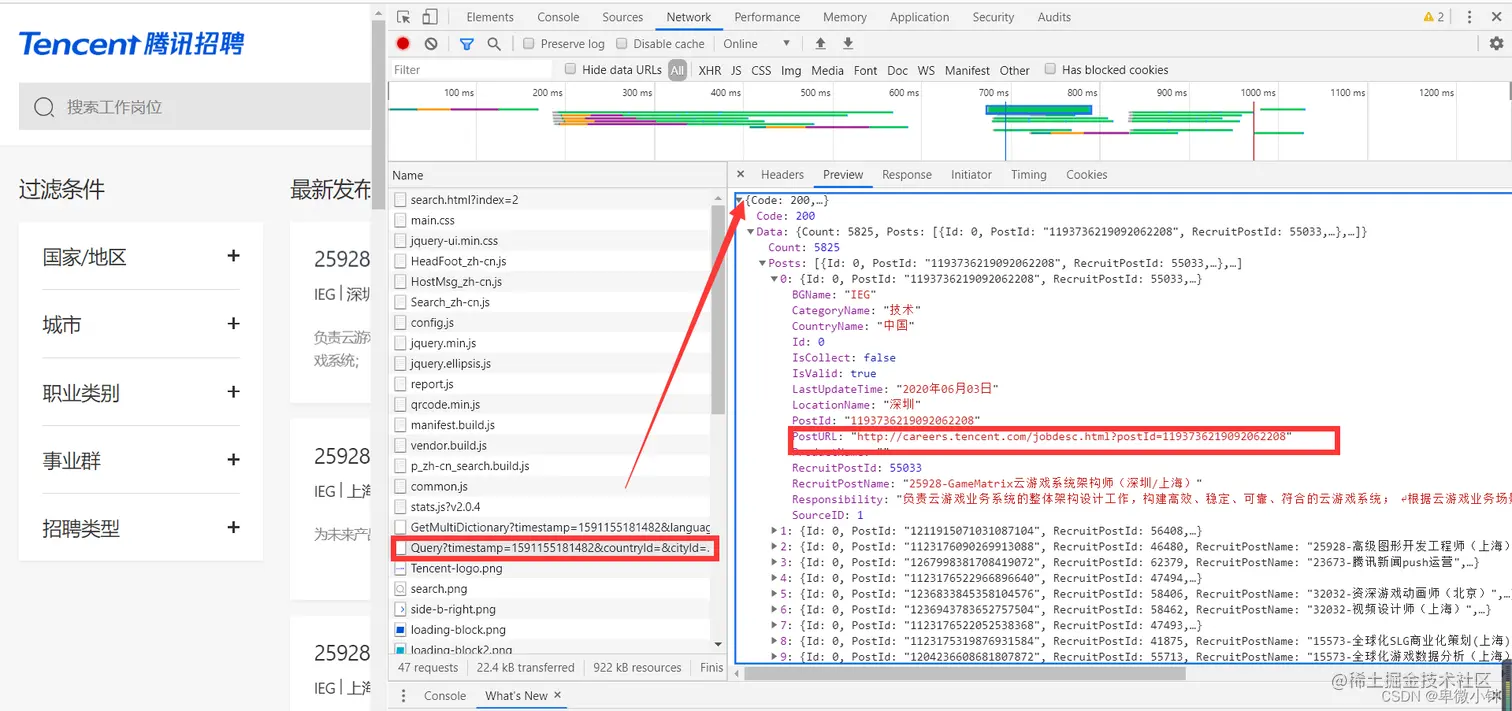1512x711 pixels.
Task: Select the GetMultiDictionary request row
Action: 555,527
